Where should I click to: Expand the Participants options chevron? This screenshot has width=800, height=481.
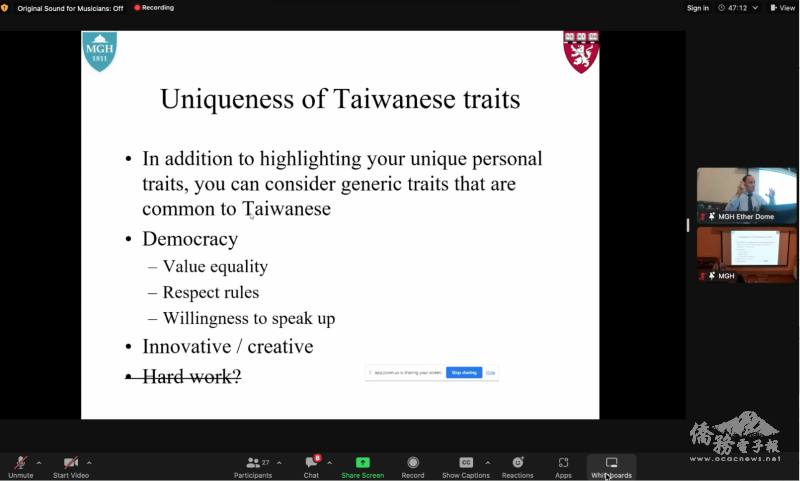coord(279,462)
